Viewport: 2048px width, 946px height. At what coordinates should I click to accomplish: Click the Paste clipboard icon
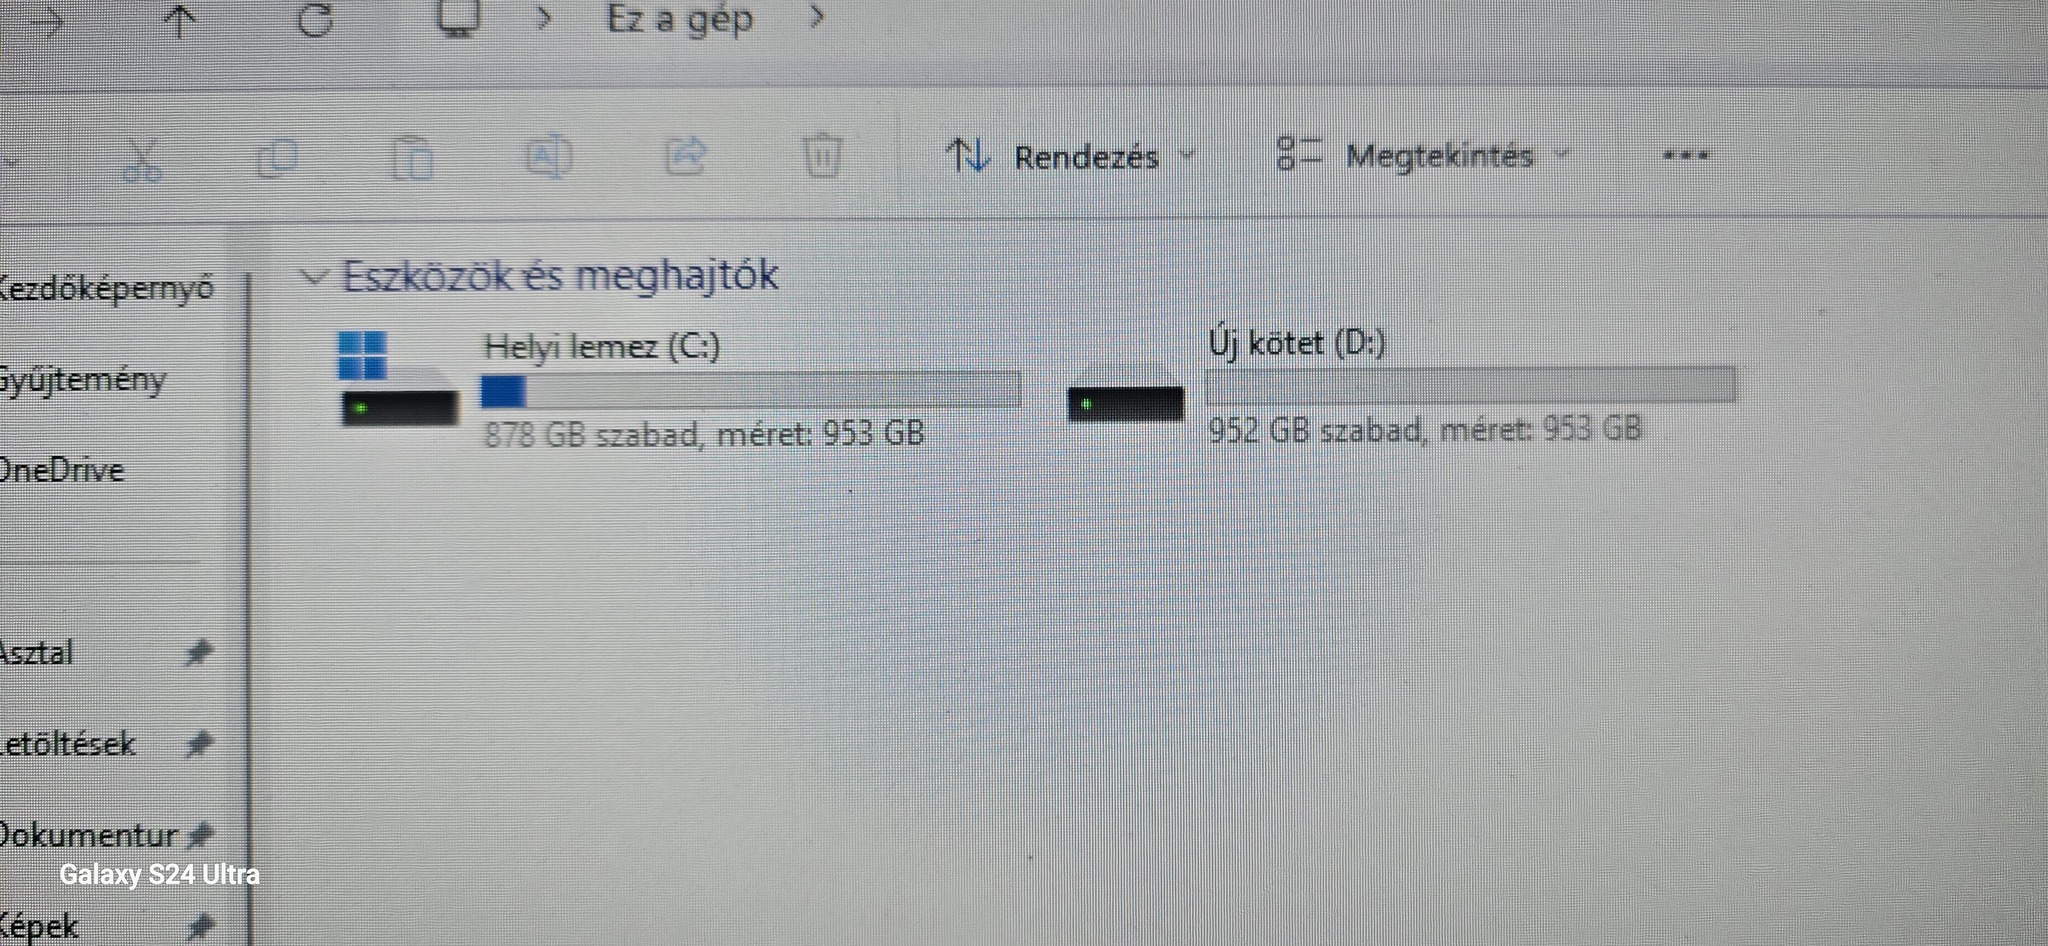point(412,158)
